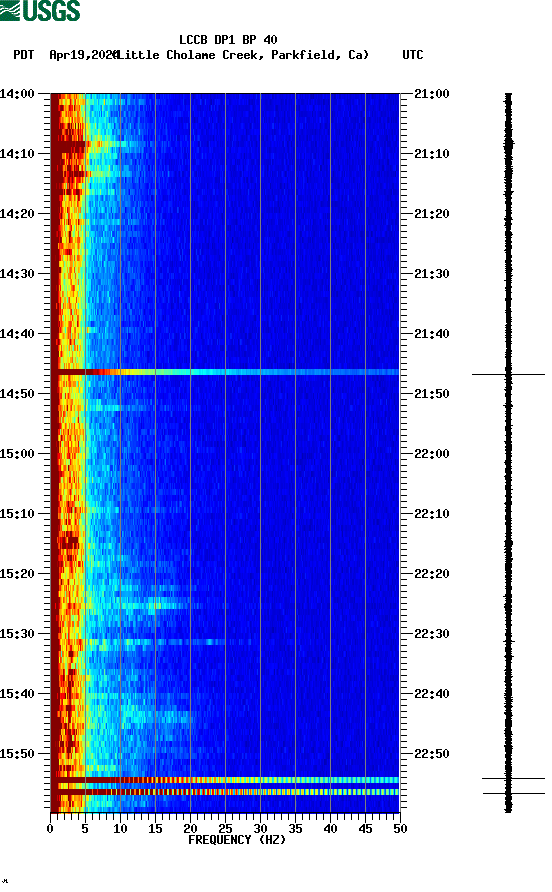Click the 22:10 UTC time label
The height and width of the screenshot is (892, 552).
(x=432, y=514)
